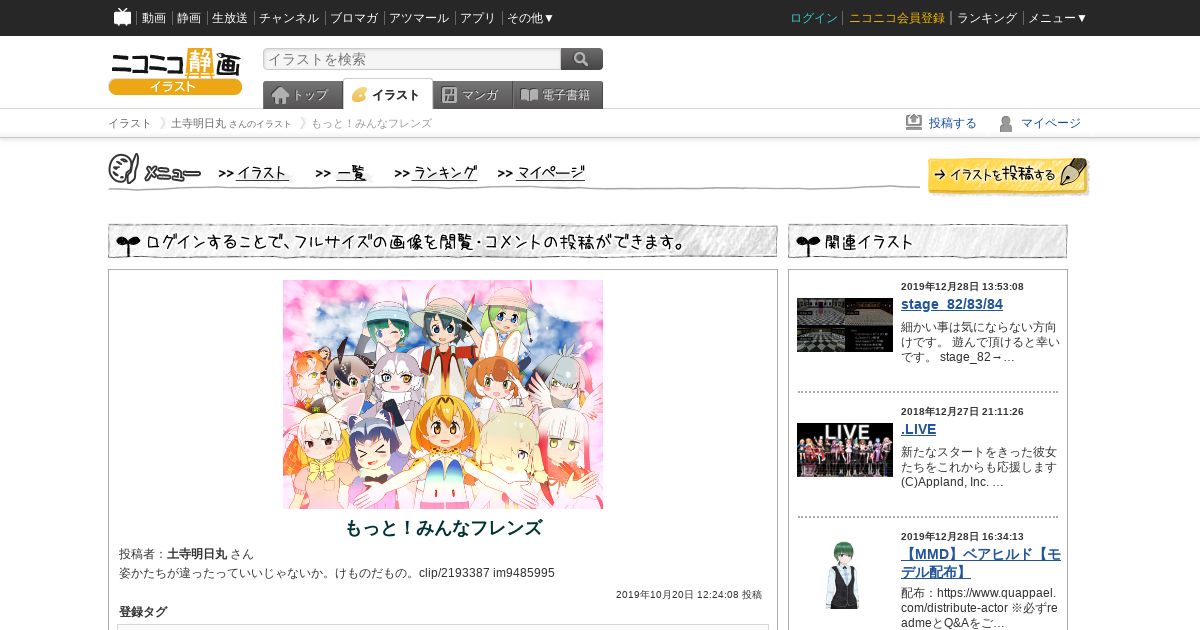Image resolution: width=1200 pixels, height=630 pixels.
Task: Open the 生放送 top menu item
Action: click(x=230, y=18)
